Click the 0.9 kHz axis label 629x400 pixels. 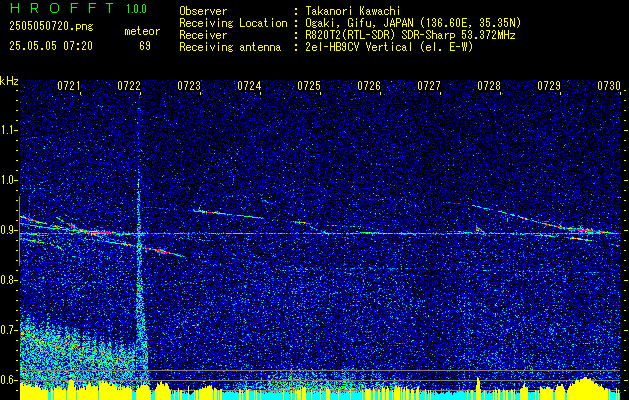pyautogui.click(x=8, y=230)
